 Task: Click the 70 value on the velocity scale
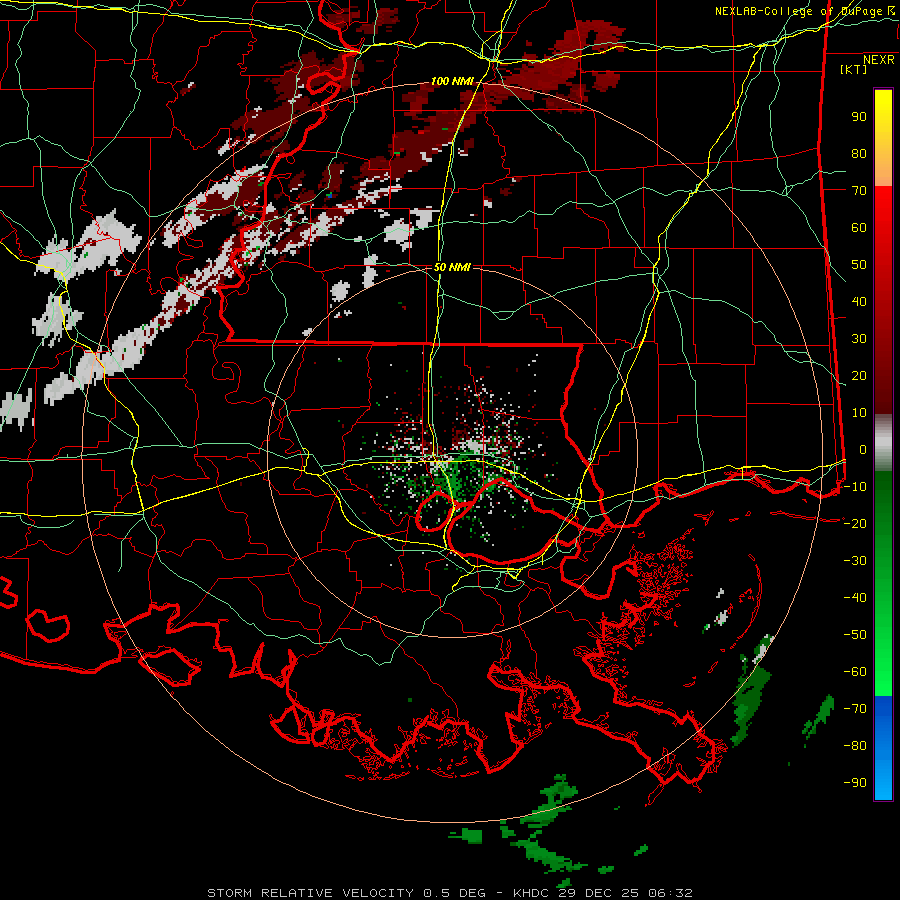859,191
